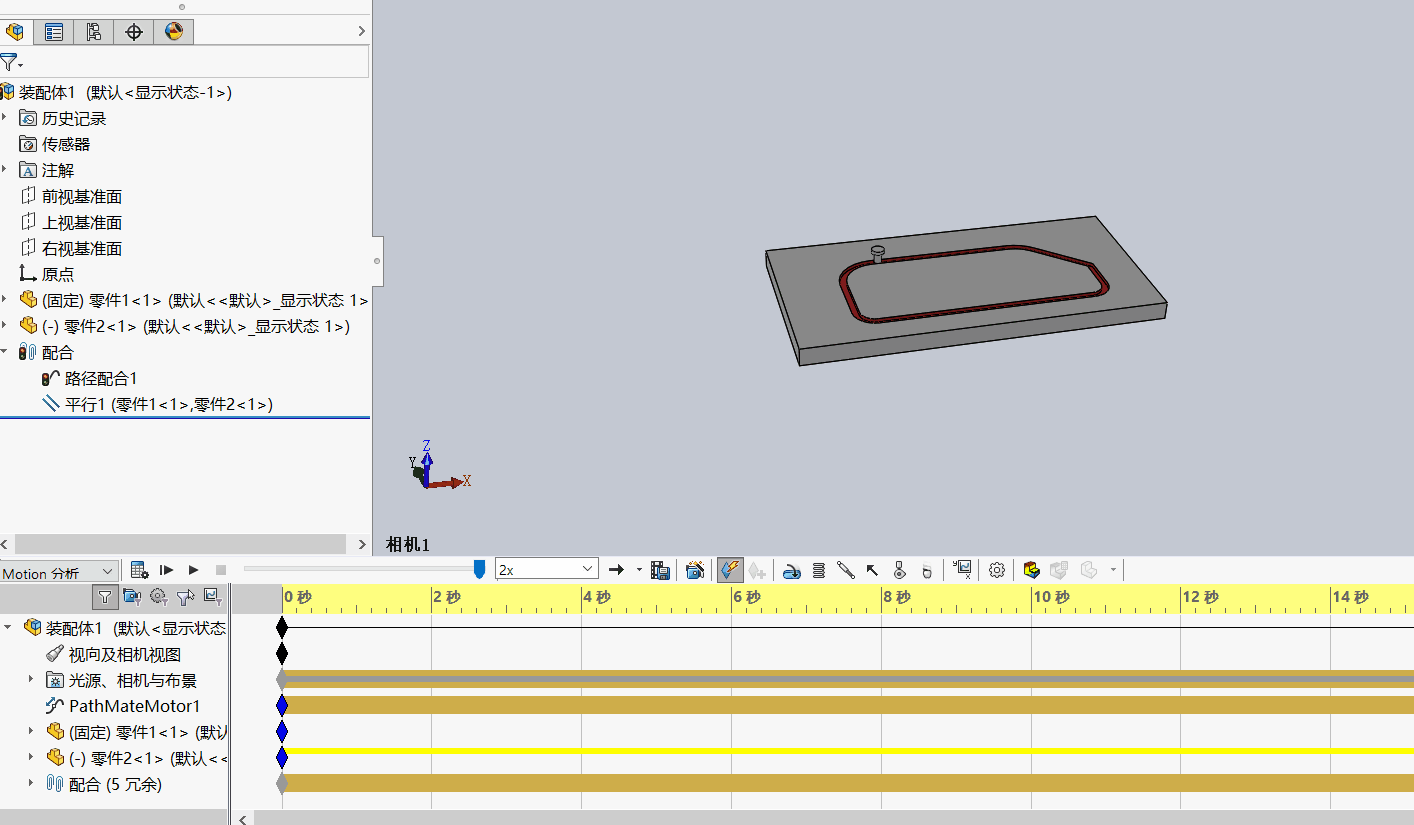Viewport: 1414px width, 825px height.
Task: Open the feature tree filter funnel
Action: pos(10,62)
